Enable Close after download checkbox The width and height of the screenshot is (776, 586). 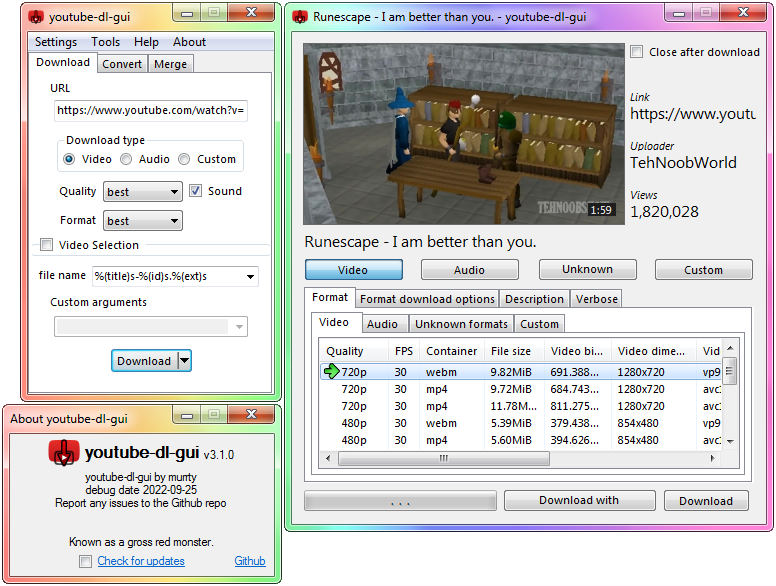tap(636, 51)
